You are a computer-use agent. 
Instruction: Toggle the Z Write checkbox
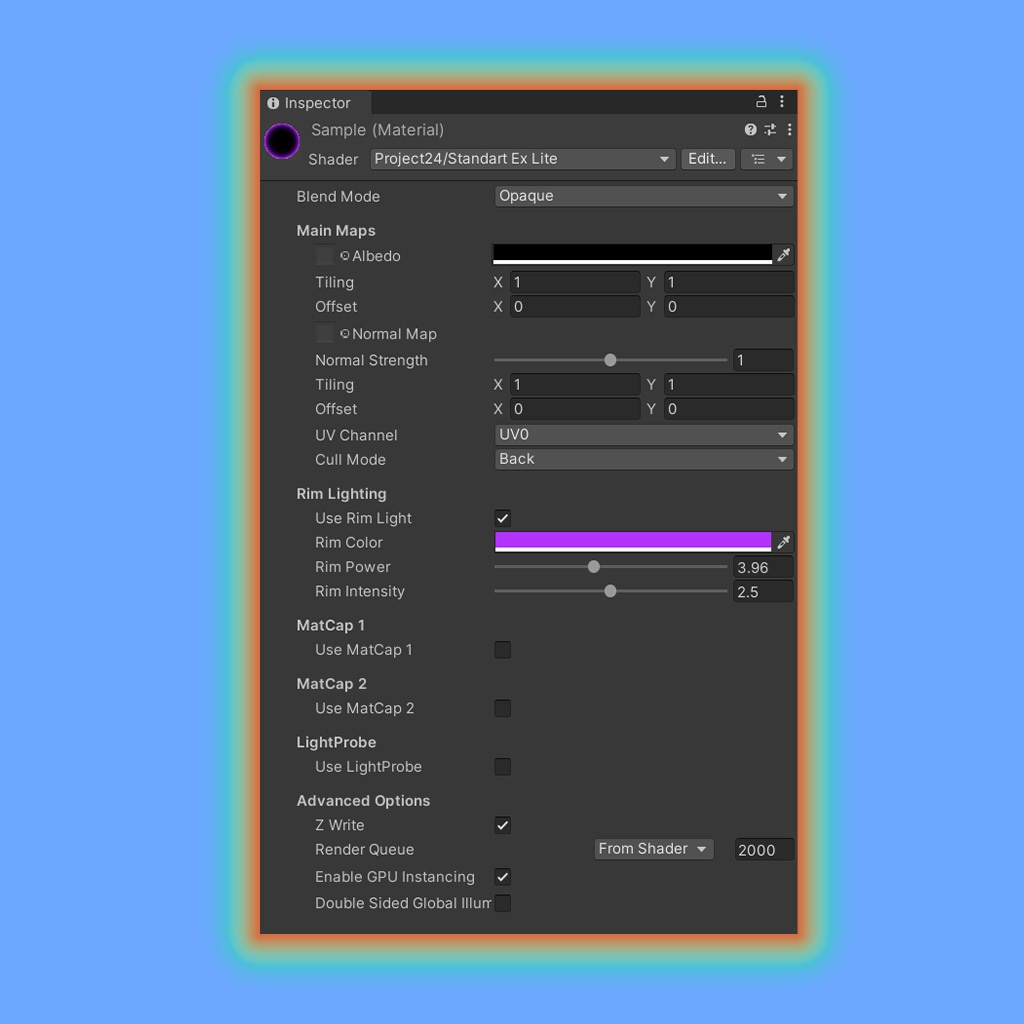[x=502, y=825]
